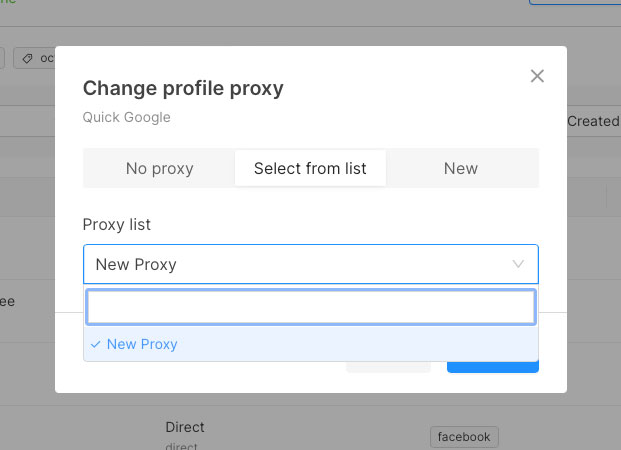Sort by the Created column header
Image resolution: width=621 pixels, height=450 pixels.
pyautogui.click(x=592, y=121)
